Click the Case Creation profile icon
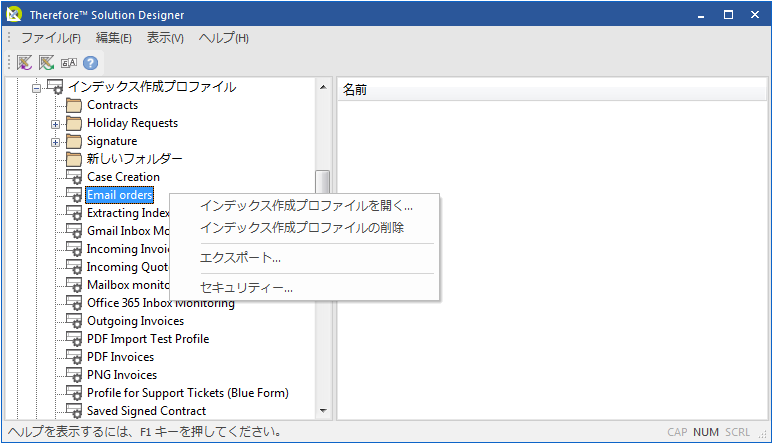 coord(74,177)
